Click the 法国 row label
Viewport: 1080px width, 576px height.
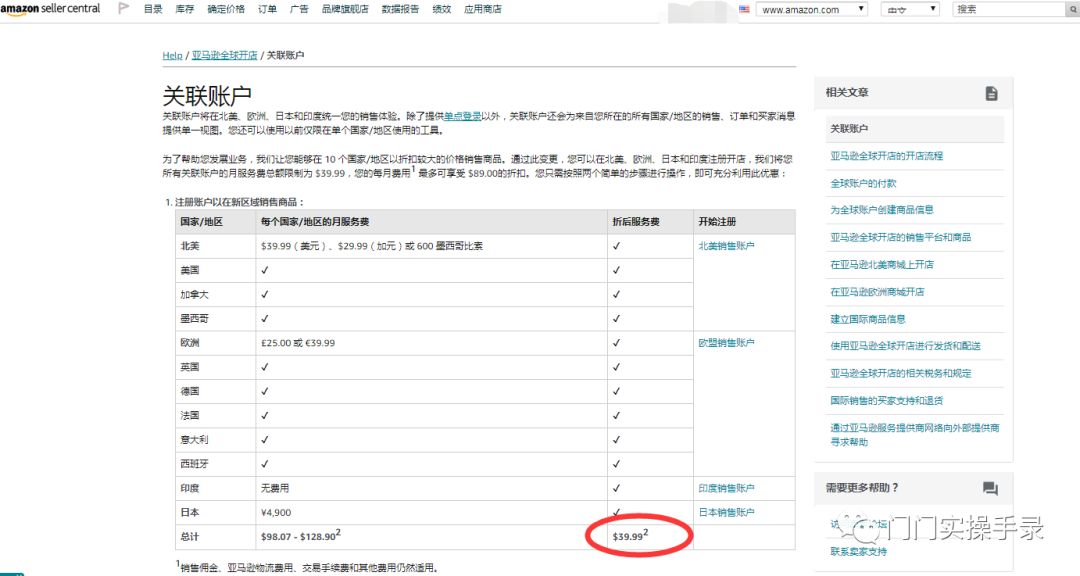(189, 415)
